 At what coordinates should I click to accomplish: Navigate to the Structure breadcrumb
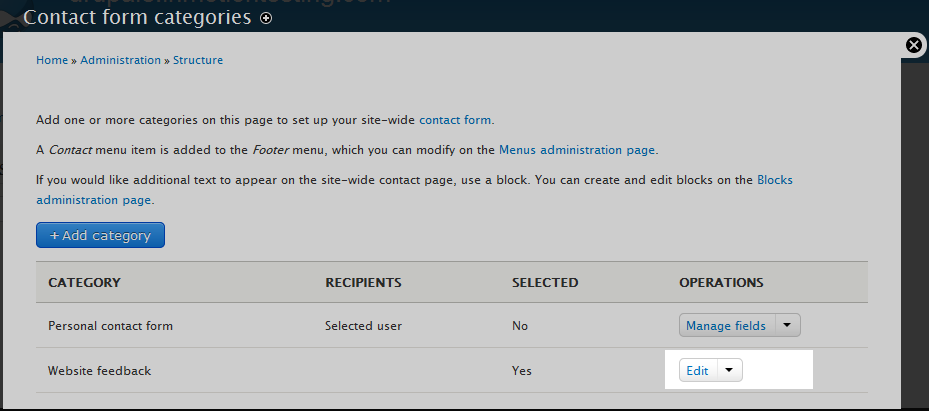click(x=198, y=60)
